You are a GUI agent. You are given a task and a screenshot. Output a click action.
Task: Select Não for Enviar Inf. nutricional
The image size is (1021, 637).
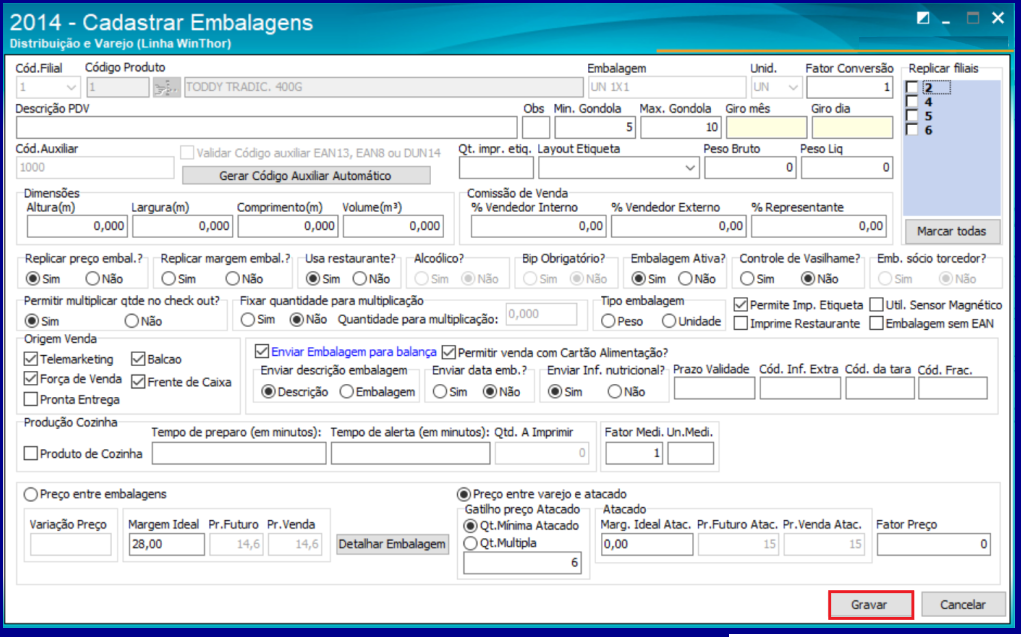pyautogui.click(x=615, y=391)
